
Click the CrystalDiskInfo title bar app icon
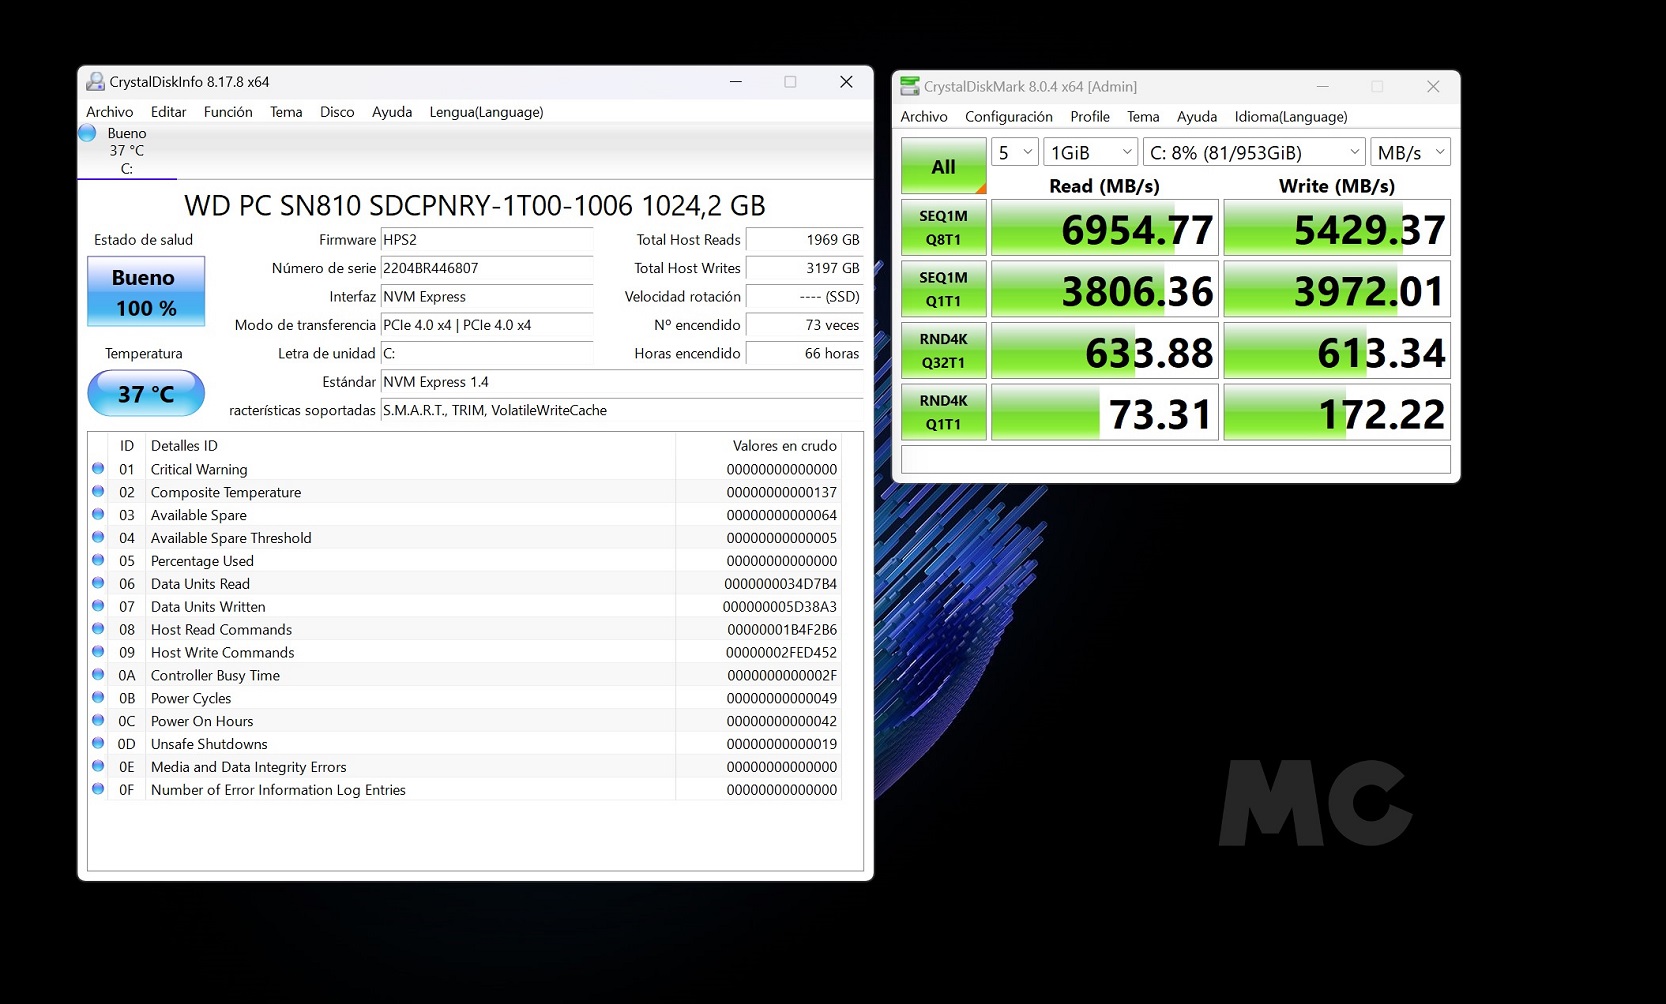tap(95, 82)
